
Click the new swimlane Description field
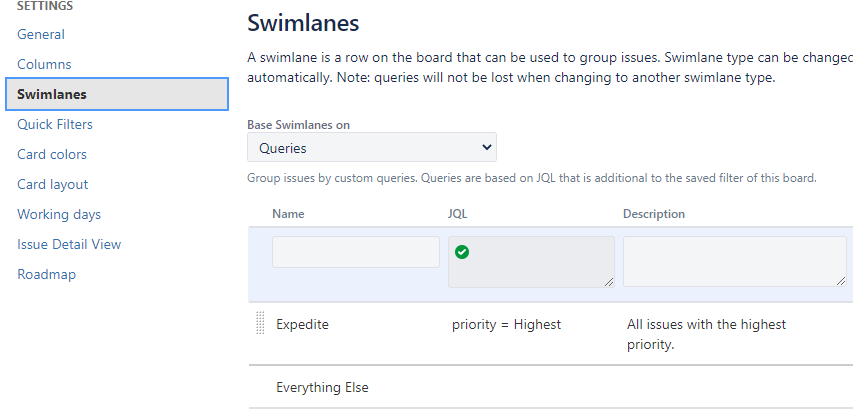pos(735,262)
